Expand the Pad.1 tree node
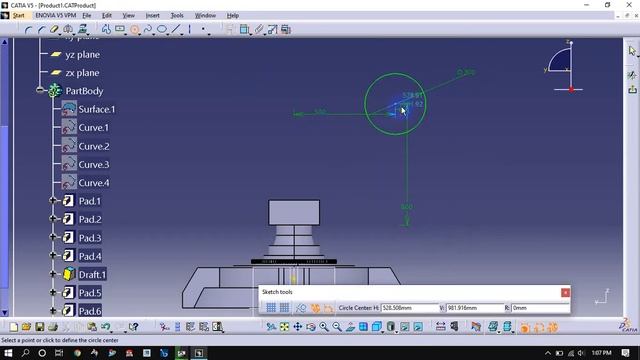Screen dimensions: 640x360 (x=53, y=200)
